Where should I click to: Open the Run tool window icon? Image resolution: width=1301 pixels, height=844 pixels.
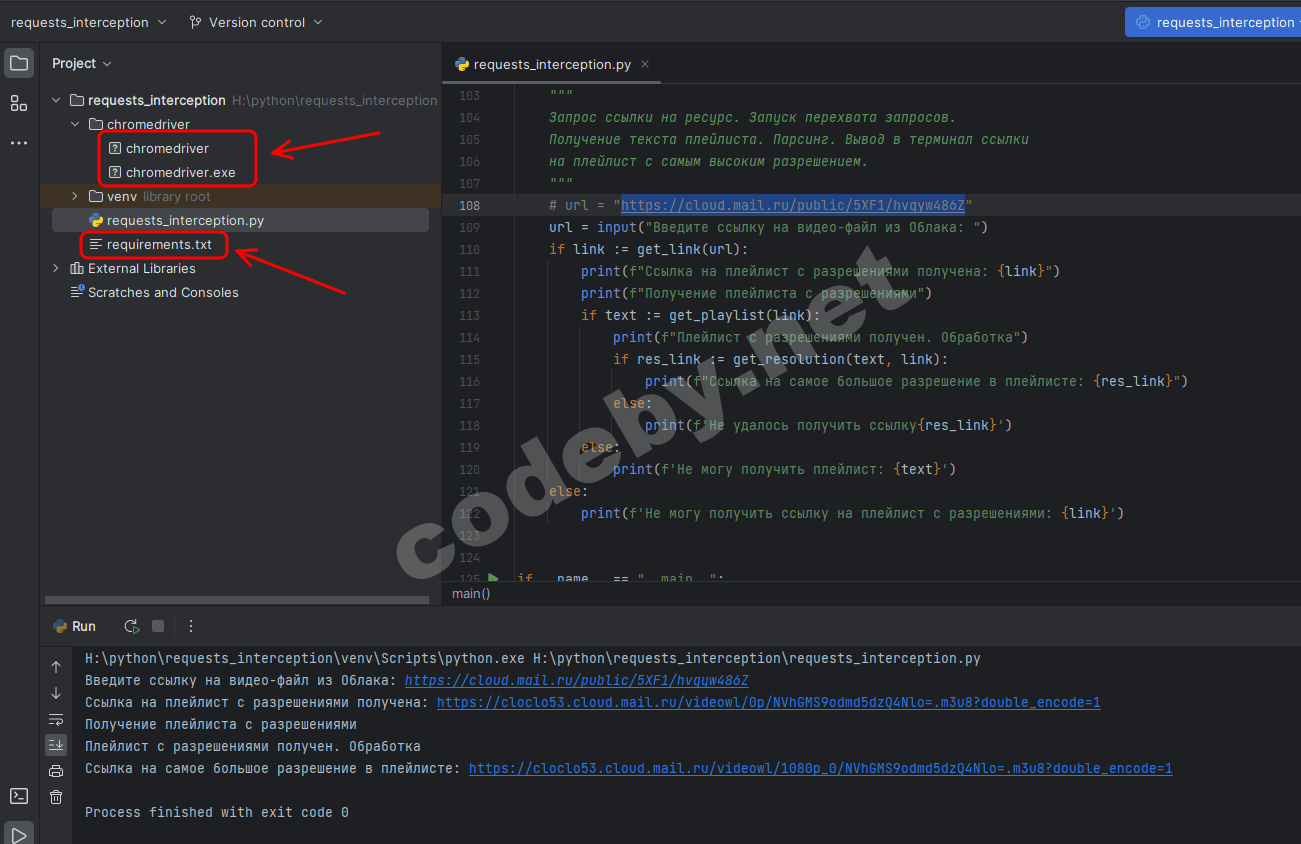click(19, 834)
